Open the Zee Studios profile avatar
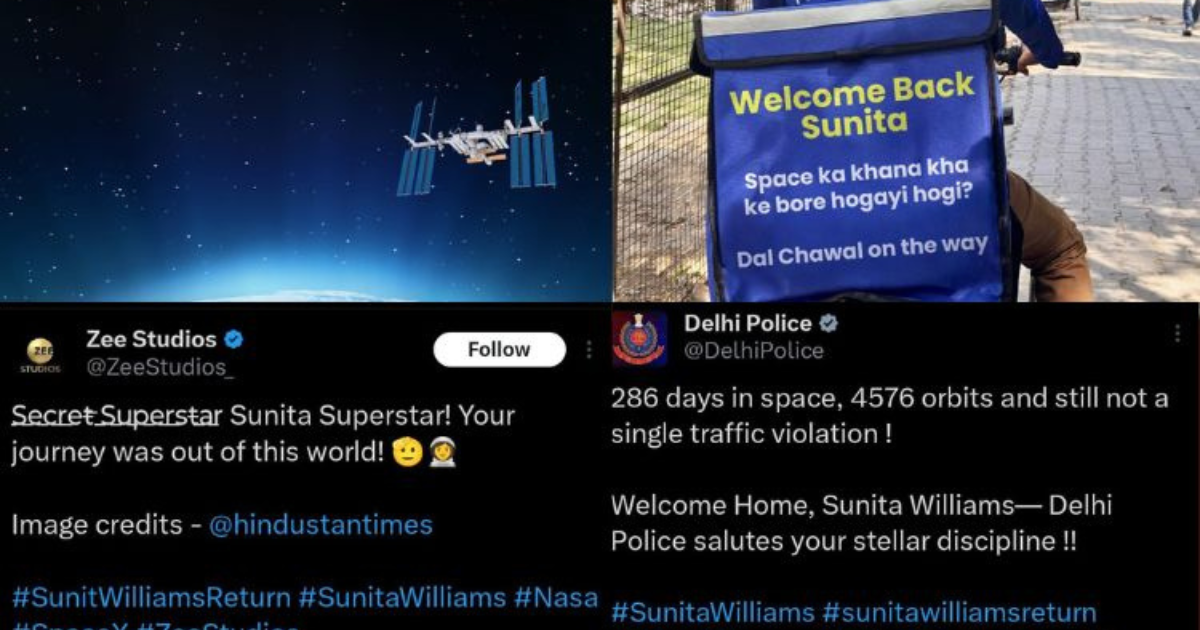This screenshot has width=1200, height=630. [x=41, y=354]
